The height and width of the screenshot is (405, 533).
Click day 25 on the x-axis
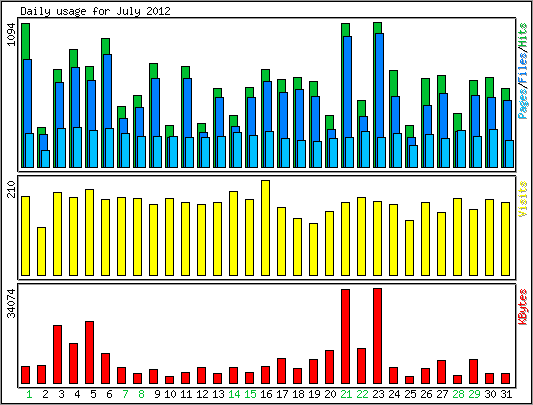[x=410, y=394]
